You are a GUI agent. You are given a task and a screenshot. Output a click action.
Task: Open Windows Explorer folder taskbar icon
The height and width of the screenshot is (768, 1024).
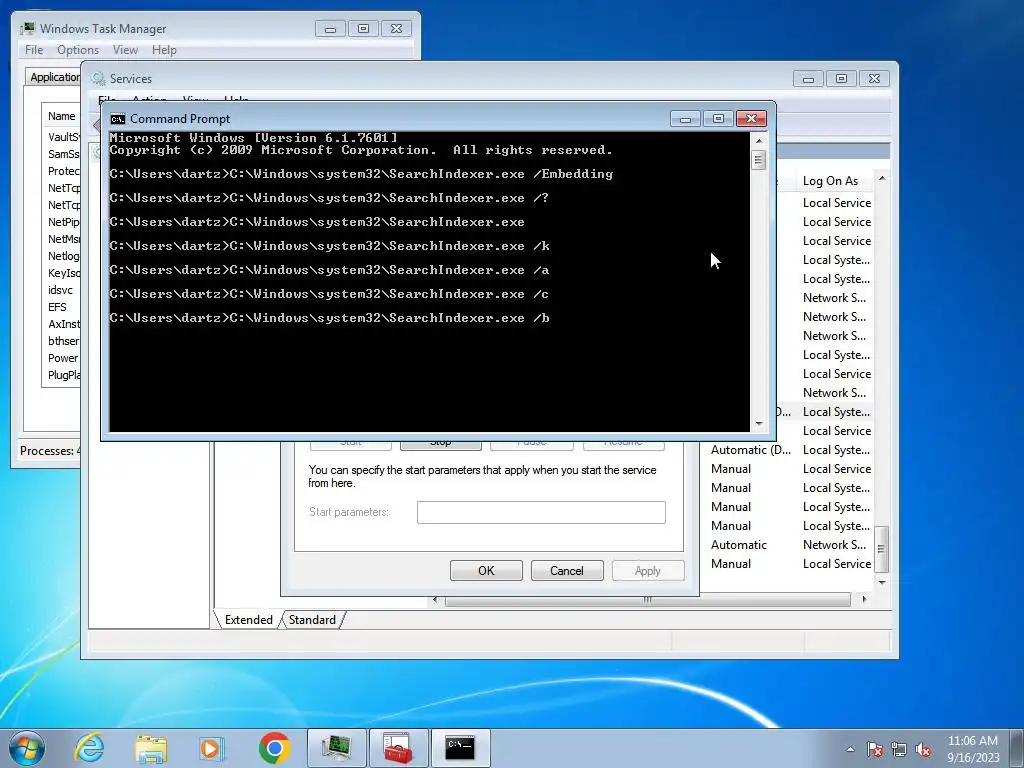coord(152,748)
